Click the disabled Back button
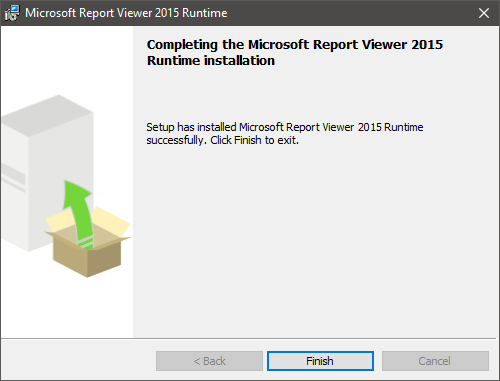This screenshot has width=500, height=381. click(209, 361)
